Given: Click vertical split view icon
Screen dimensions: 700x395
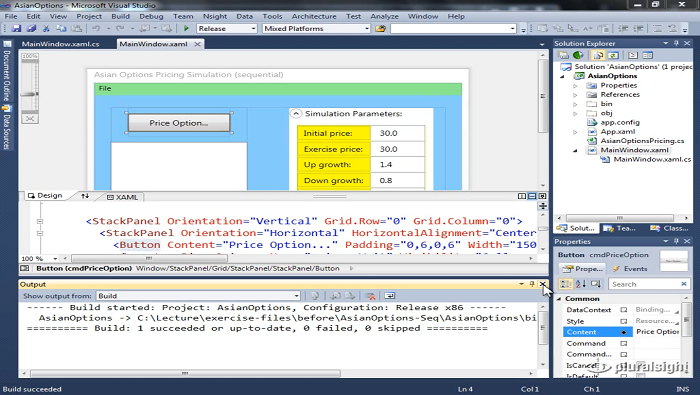Looking at the screenshot, I should [522, 196].
